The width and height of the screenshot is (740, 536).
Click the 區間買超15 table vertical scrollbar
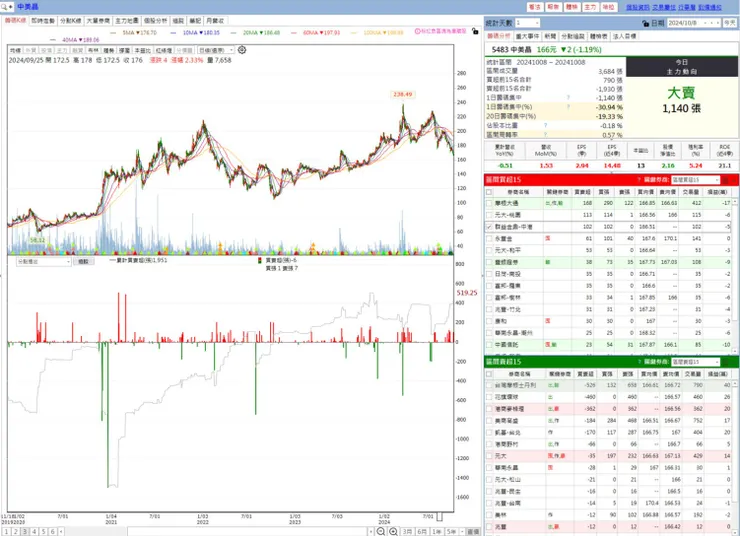tap(734, 276)
